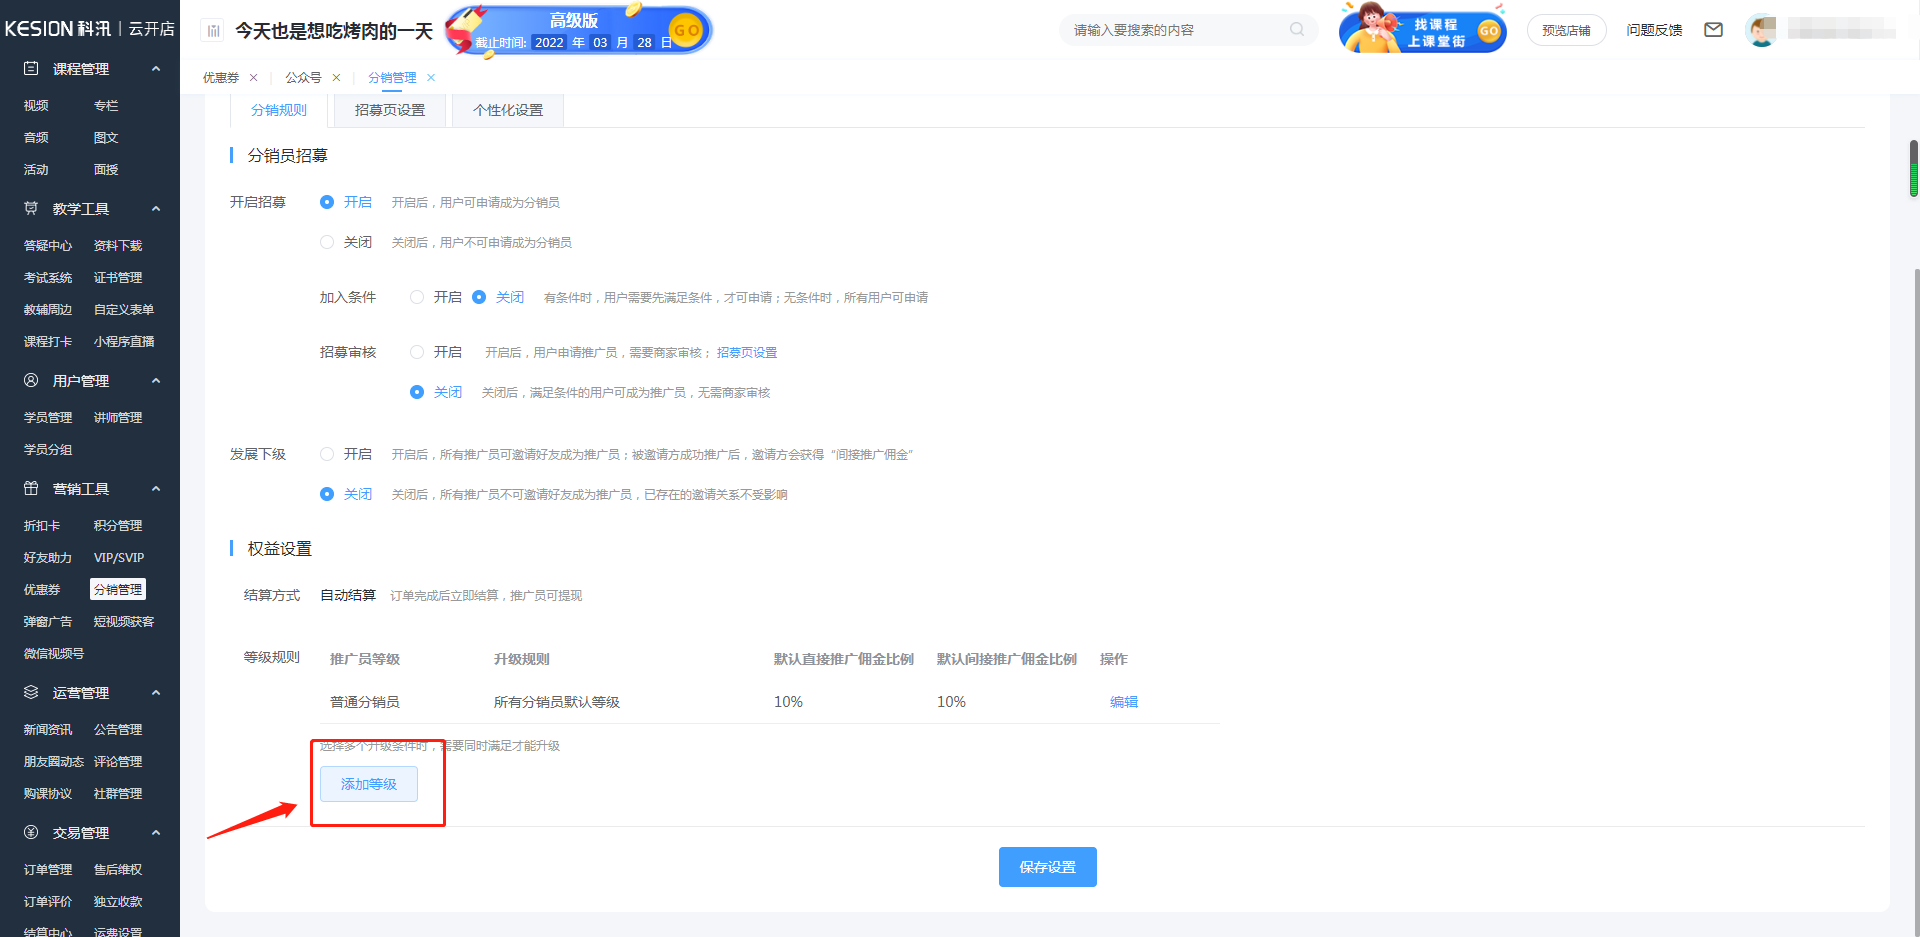Open 售后维权 in the sidebar
The width and height of the screenshot is (1920, 937).
[118, 870]
